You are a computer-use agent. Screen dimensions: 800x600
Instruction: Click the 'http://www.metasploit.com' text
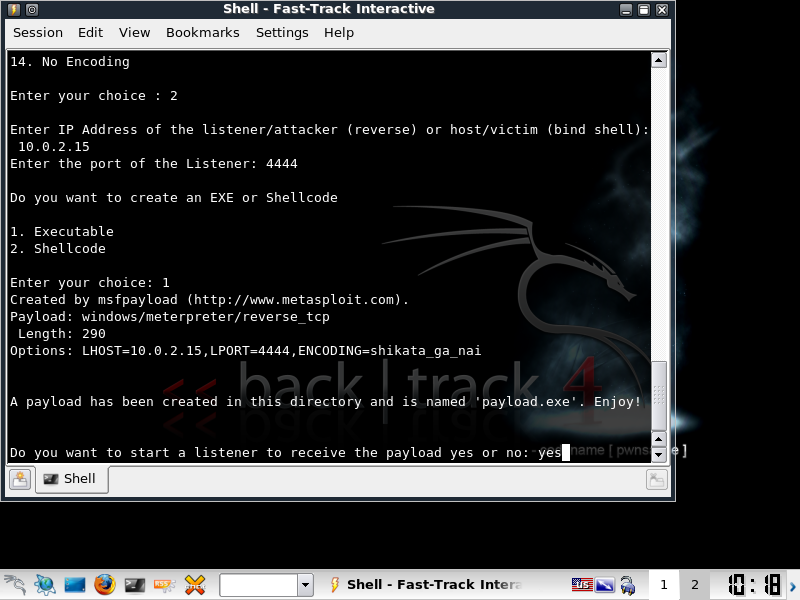coord(294,300)
